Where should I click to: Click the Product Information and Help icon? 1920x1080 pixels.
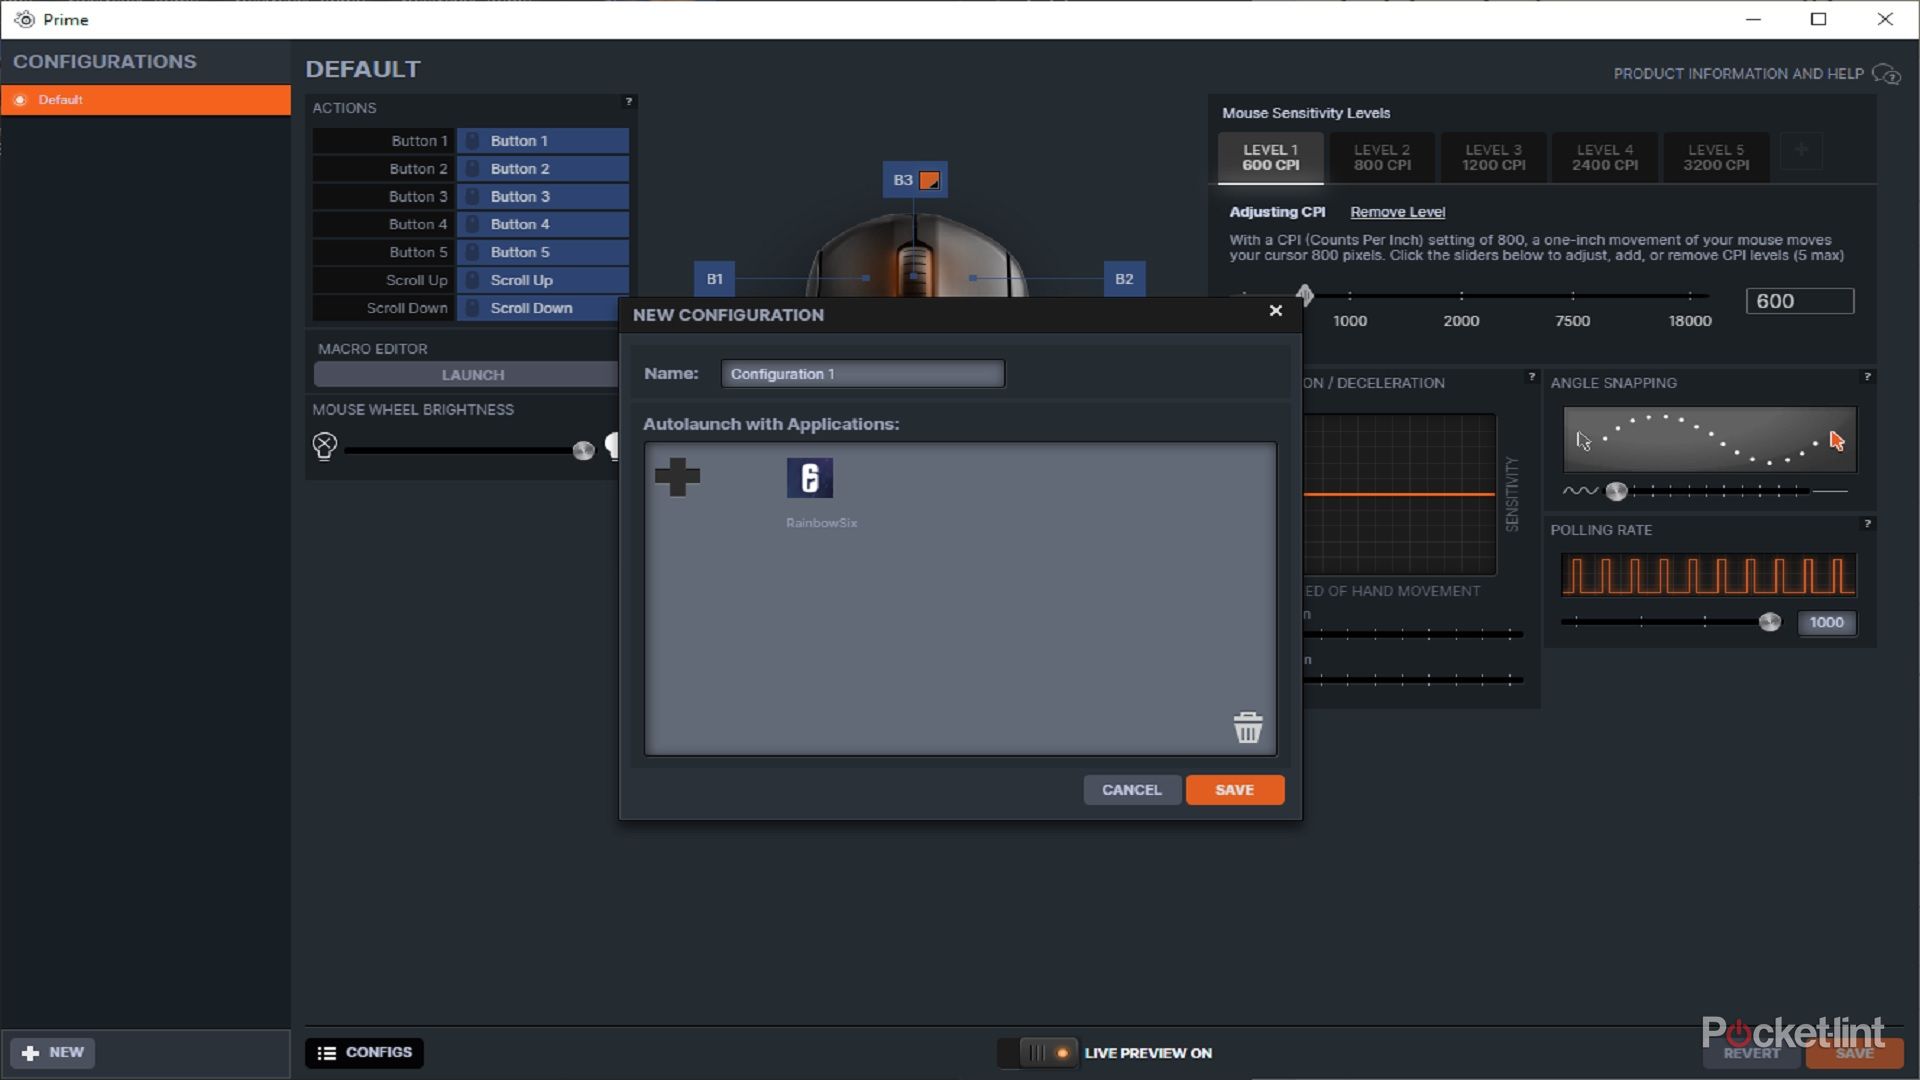pos(1886,74)
